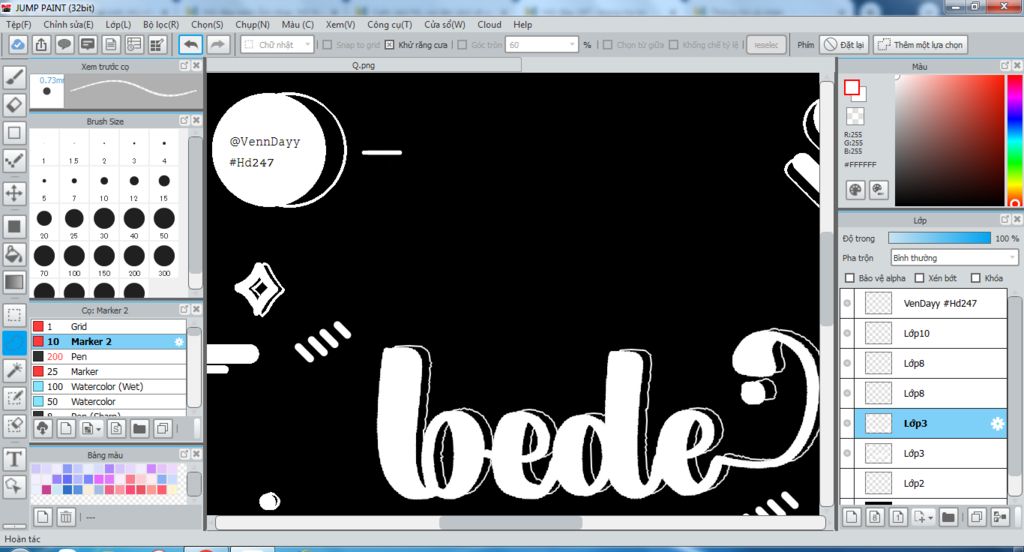Select Watercolor (Wet) brush
Screen dimensions: 1024x552
(108, 387)
